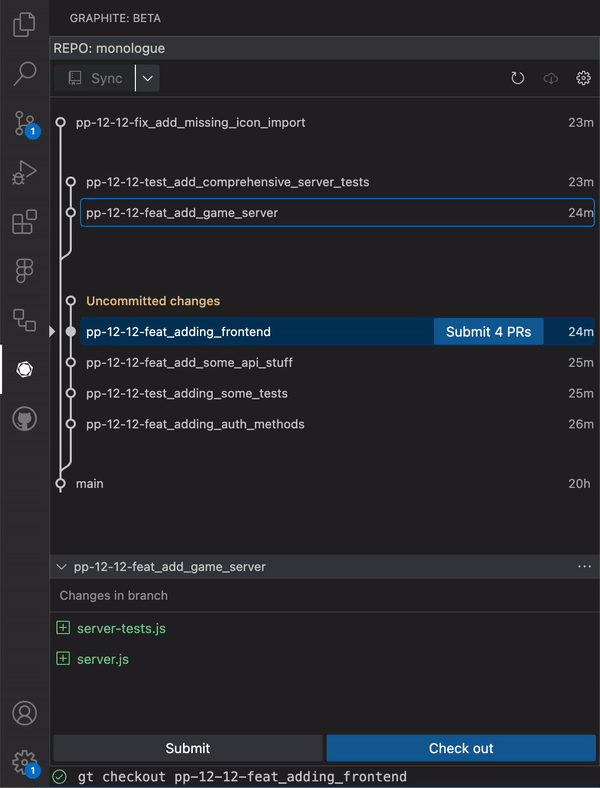The height and width of the screenshot is (788, 600).
Task: Open the remote/connection diagram icon in activity bar
Action: click(24, 320)
